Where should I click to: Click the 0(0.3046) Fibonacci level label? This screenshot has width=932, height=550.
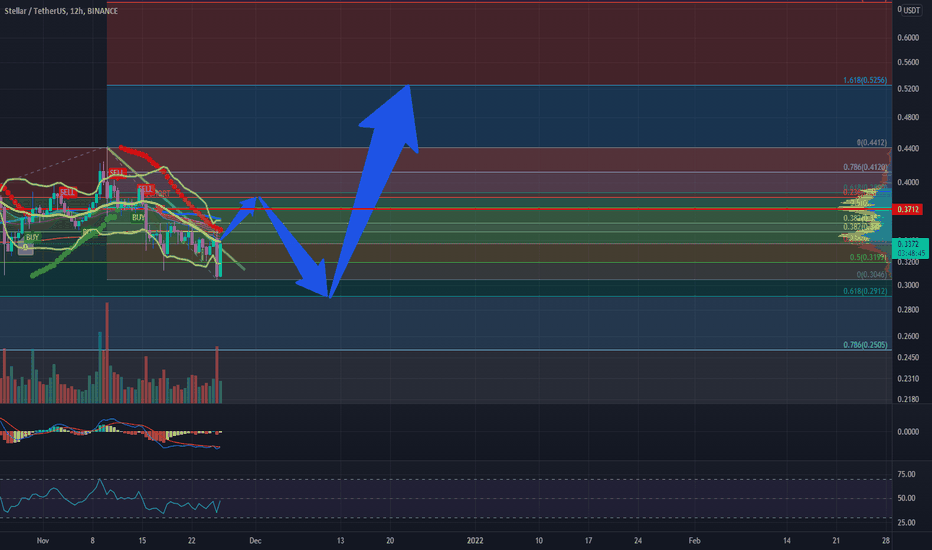(871, 275)
